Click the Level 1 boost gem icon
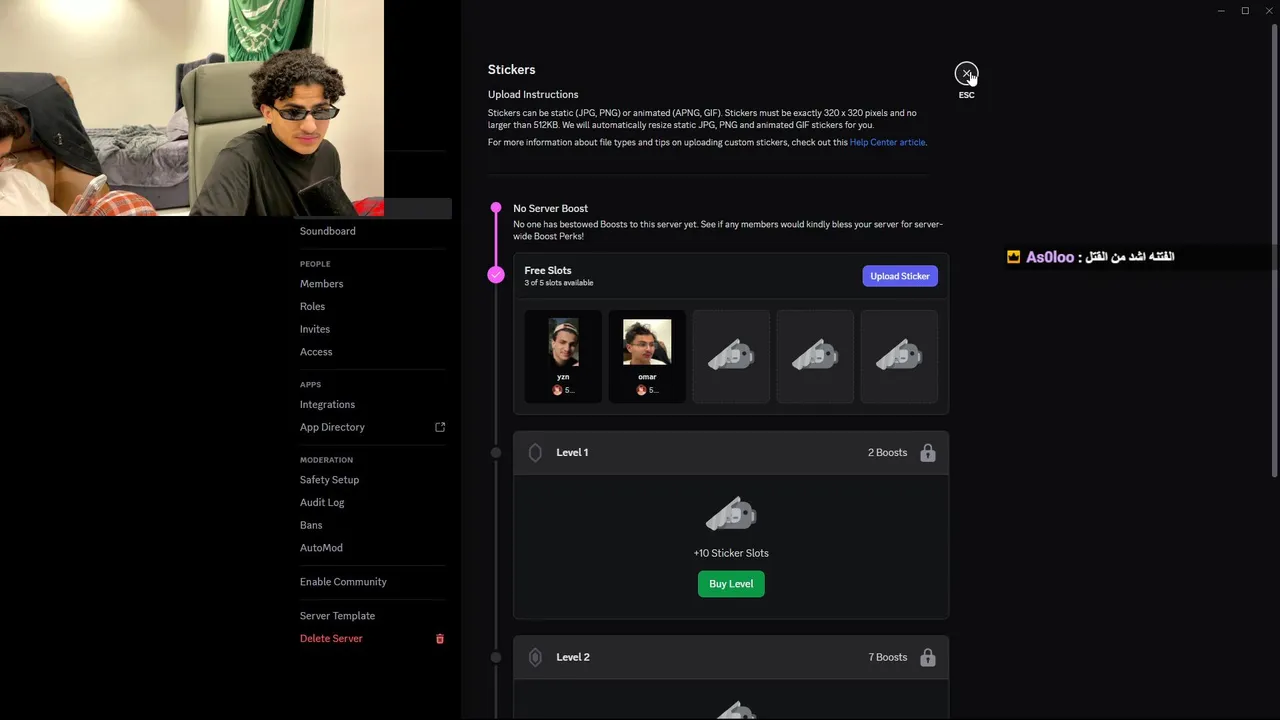This screenshot has width=1280, height=720. point(535,453)
